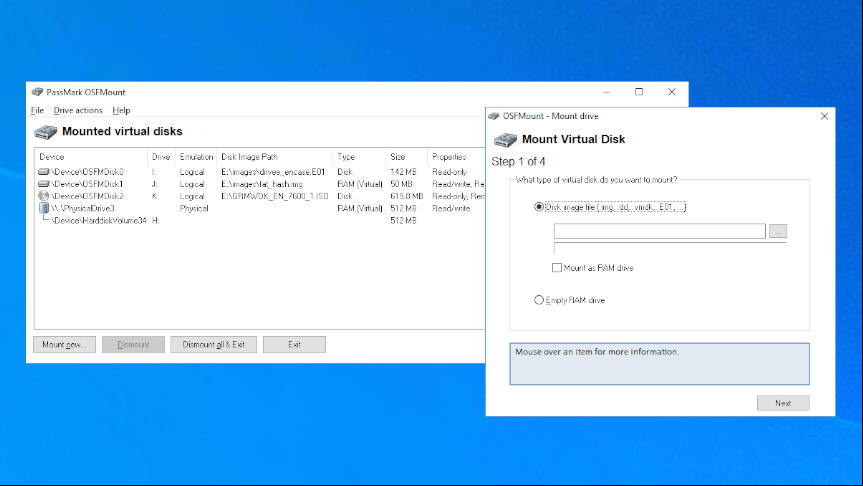Click the Mount new... button

(x=64, y=345)
